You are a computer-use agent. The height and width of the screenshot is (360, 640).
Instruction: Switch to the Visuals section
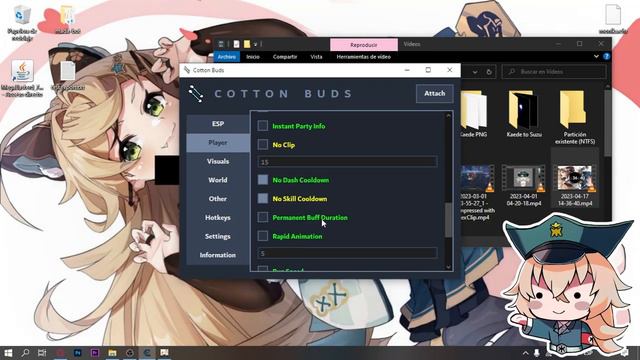click(218, 161)
